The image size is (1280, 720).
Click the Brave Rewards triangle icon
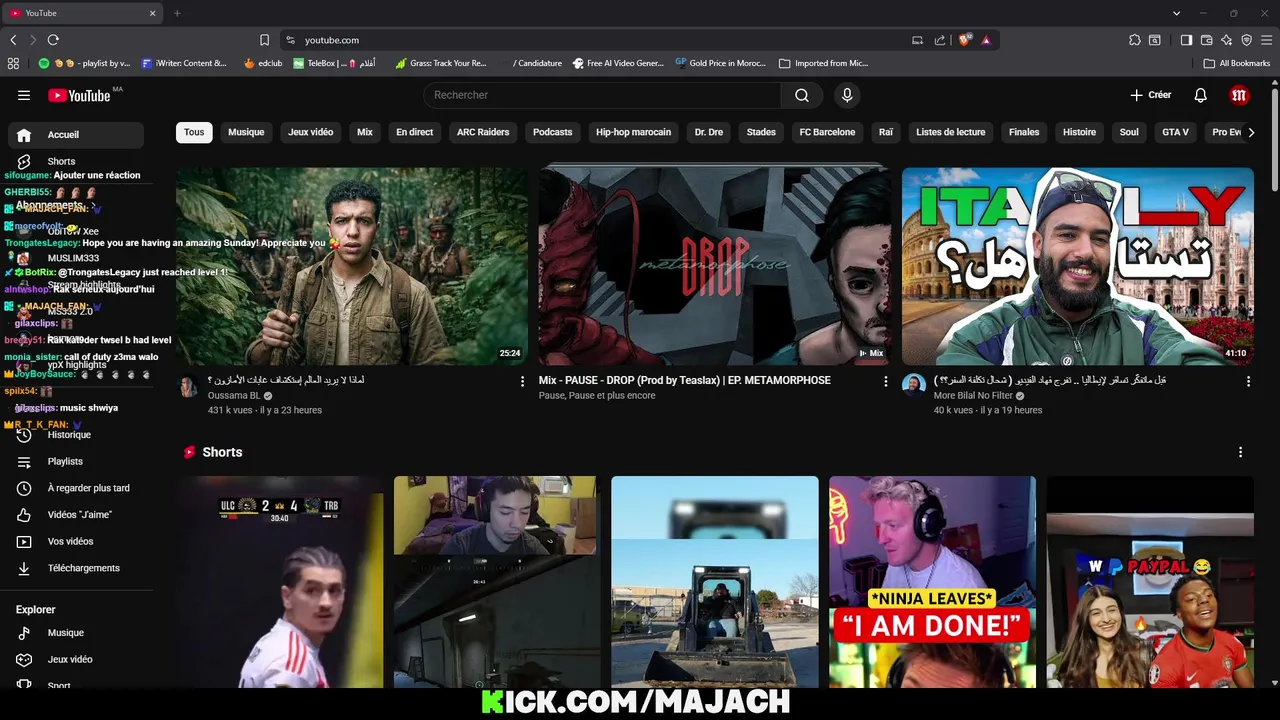[x=986, y=40]
